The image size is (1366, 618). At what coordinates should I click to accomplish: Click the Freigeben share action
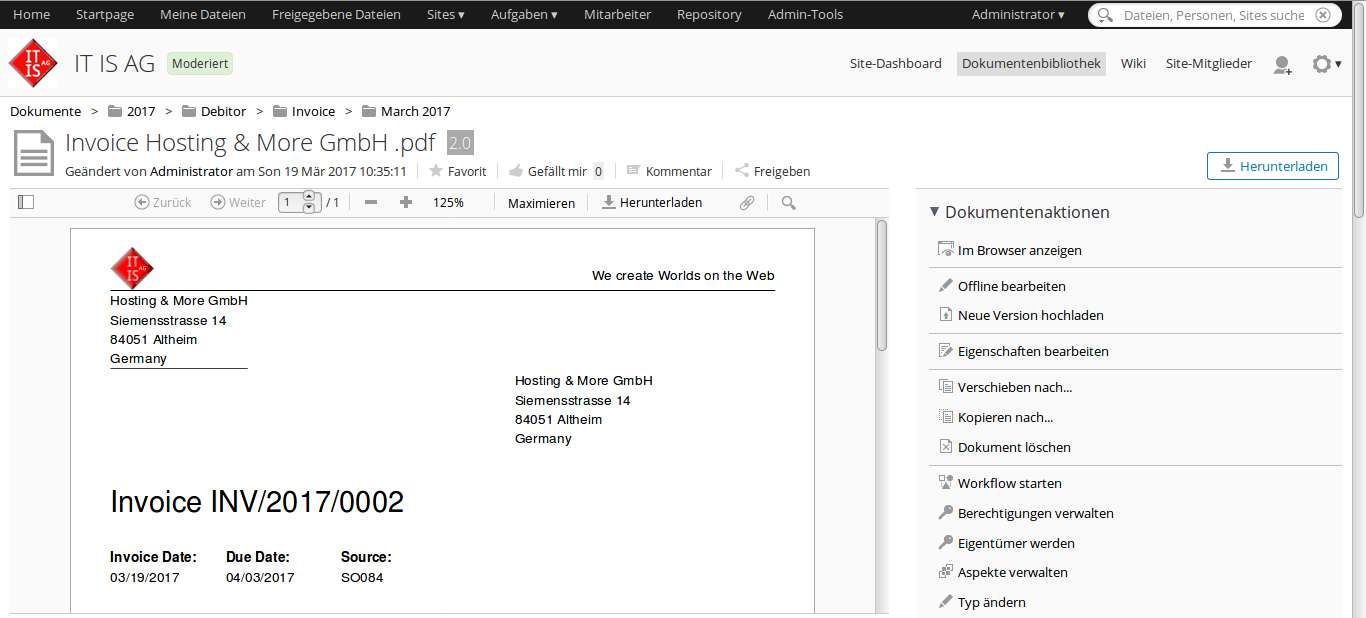[x=772, y=171]
